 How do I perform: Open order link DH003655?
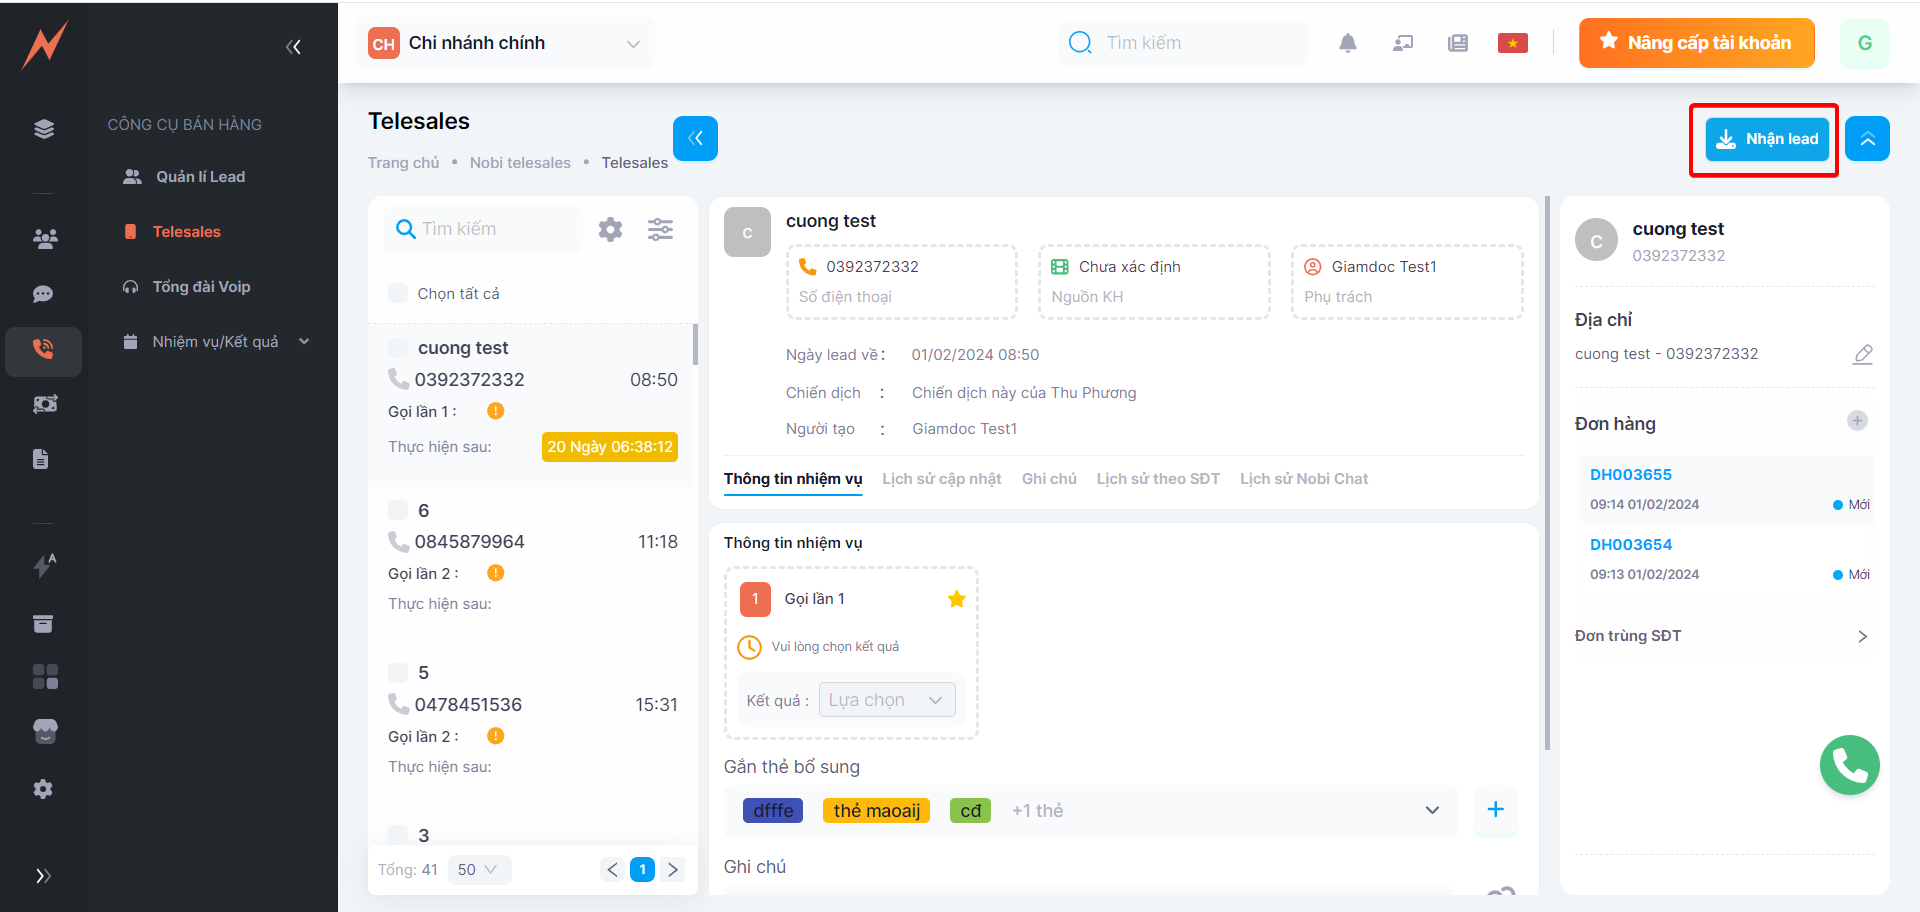(1630, 475)
